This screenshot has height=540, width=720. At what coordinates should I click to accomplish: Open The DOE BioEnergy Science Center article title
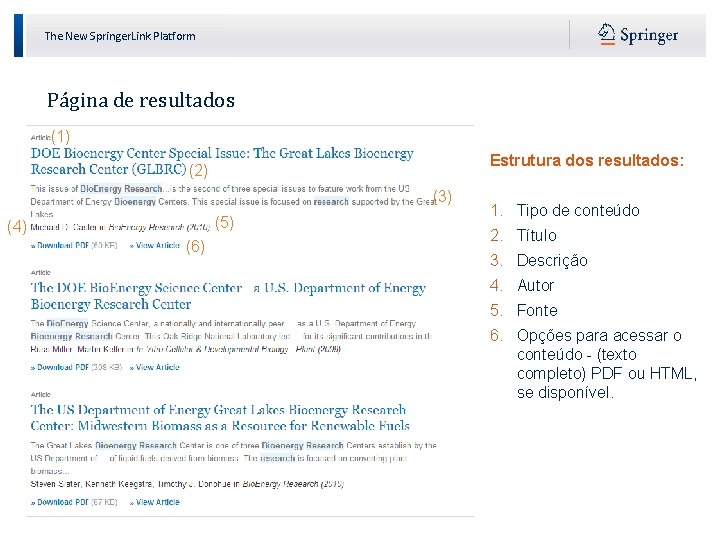pos(228,296)
